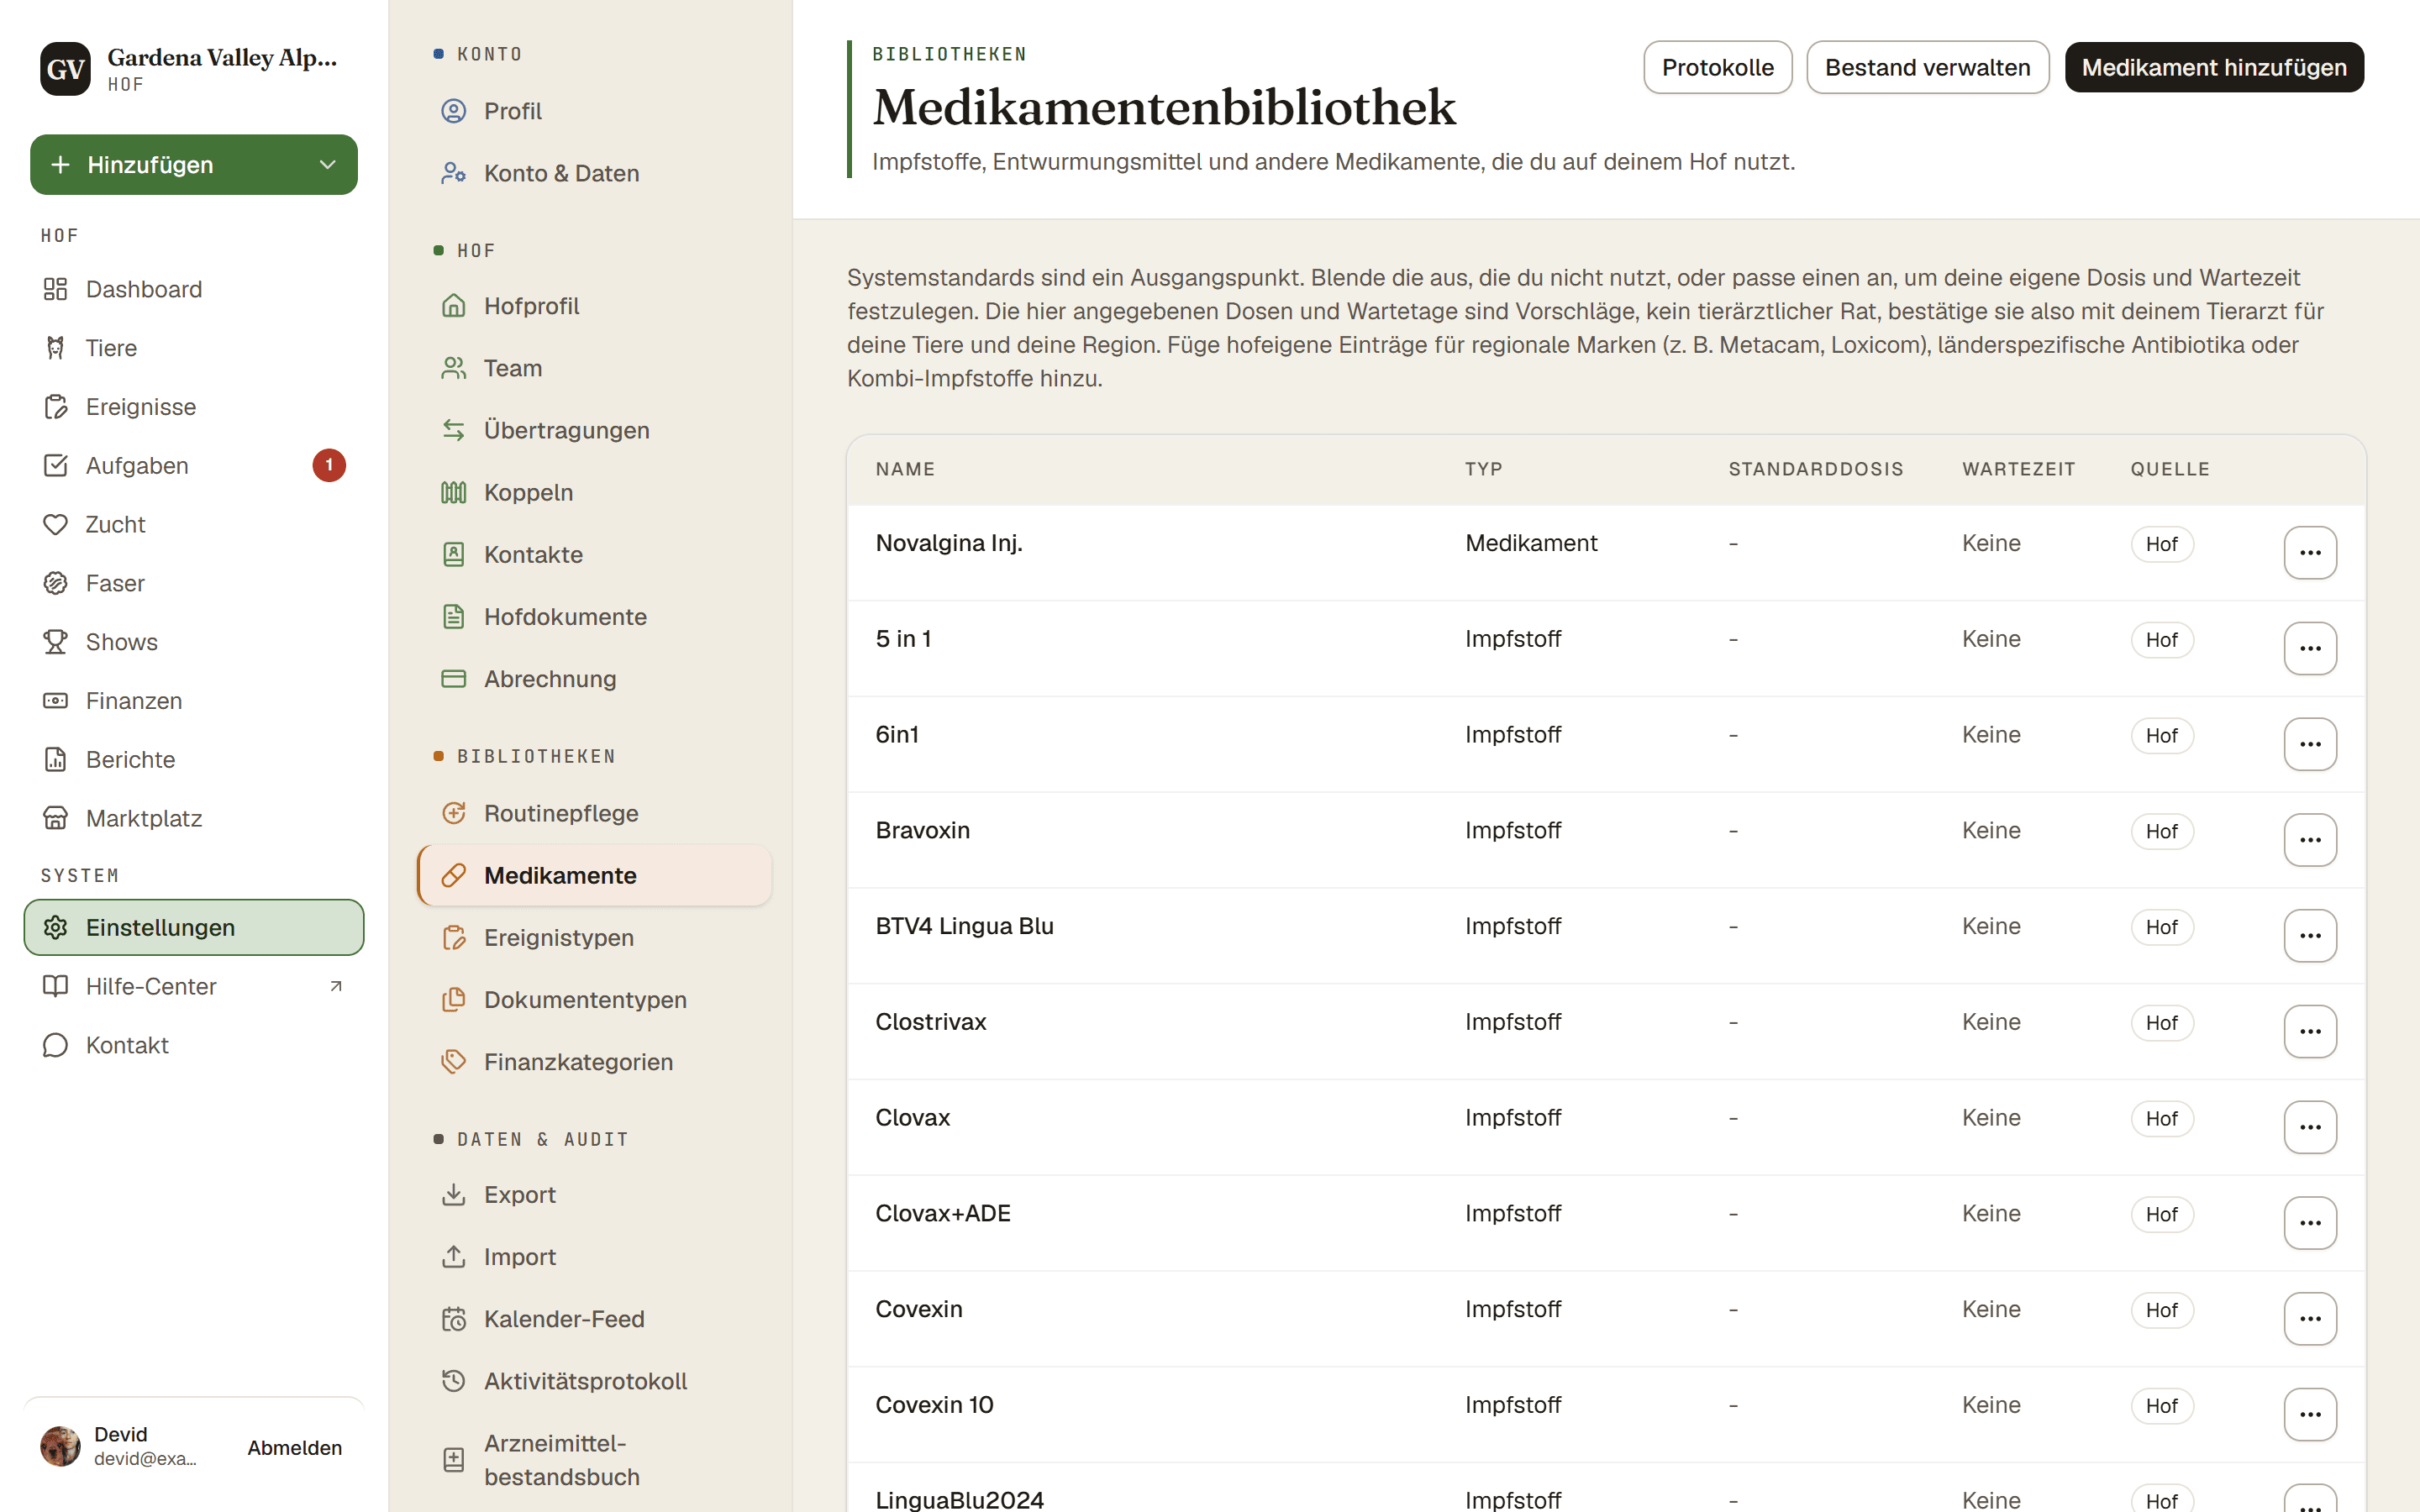Click the Koppeln fence icon
Screen dimensions: 2420x1512
(454, 492)
